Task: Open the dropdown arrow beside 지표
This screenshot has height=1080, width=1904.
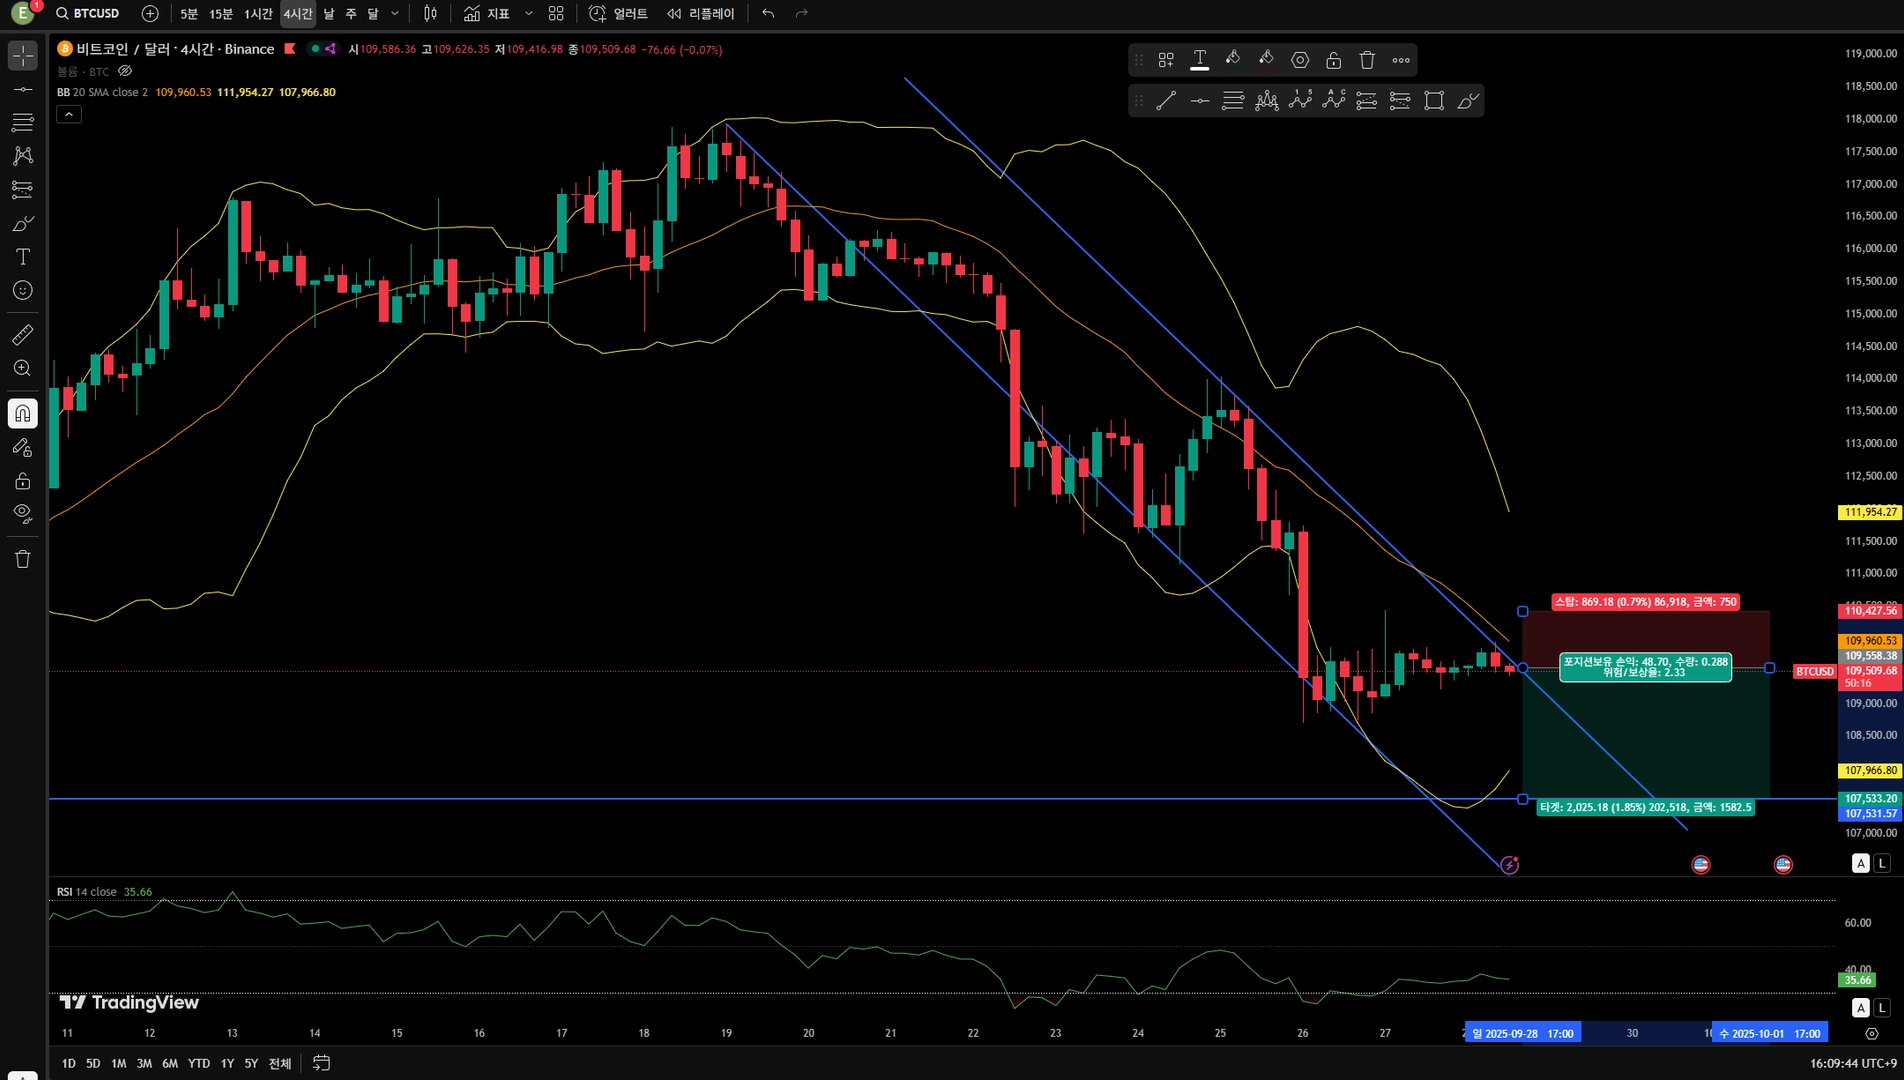Action: (x=528, y=14)
